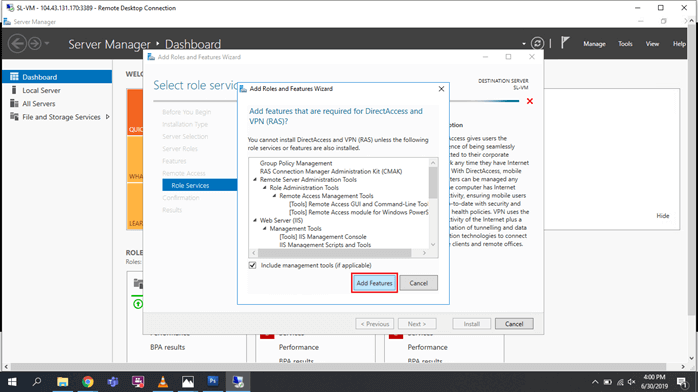Image resolution: width=698 pixels, height=392 pixels.
Task: Select Remote Access GUI and Command-Line Tools row
Action: pyautogui.click(x=358, y=204)
